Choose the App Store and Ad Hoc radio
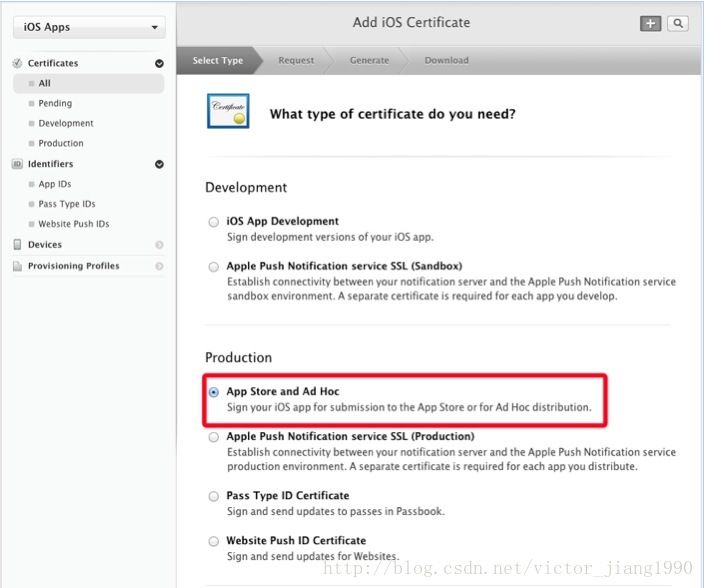The image size is (705, 588). (214, 392)
